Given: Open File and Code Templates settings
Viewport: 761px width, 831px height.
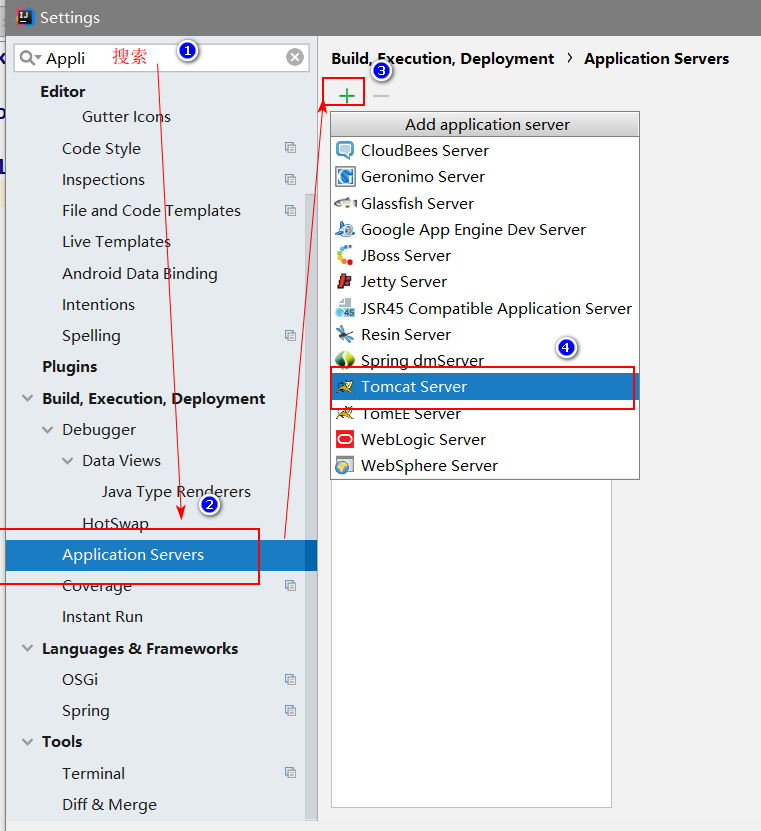Looking at the screenshot, I should (151, 211).
